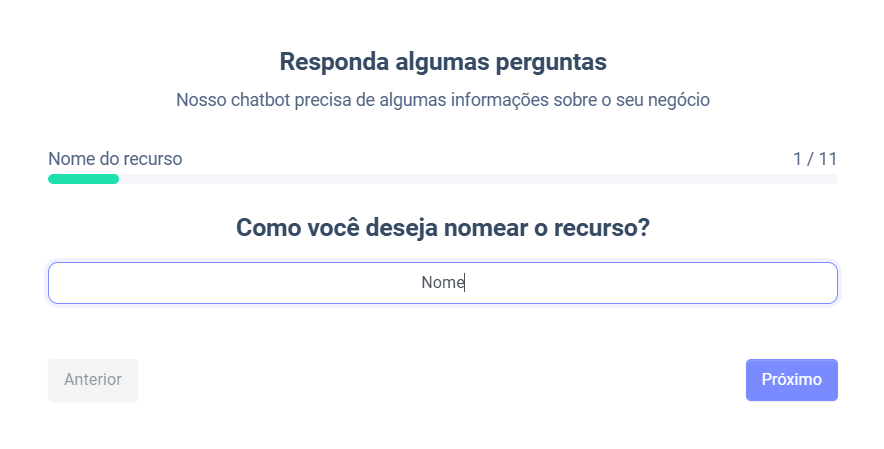Go back using the Anterior button

point(93,380)
